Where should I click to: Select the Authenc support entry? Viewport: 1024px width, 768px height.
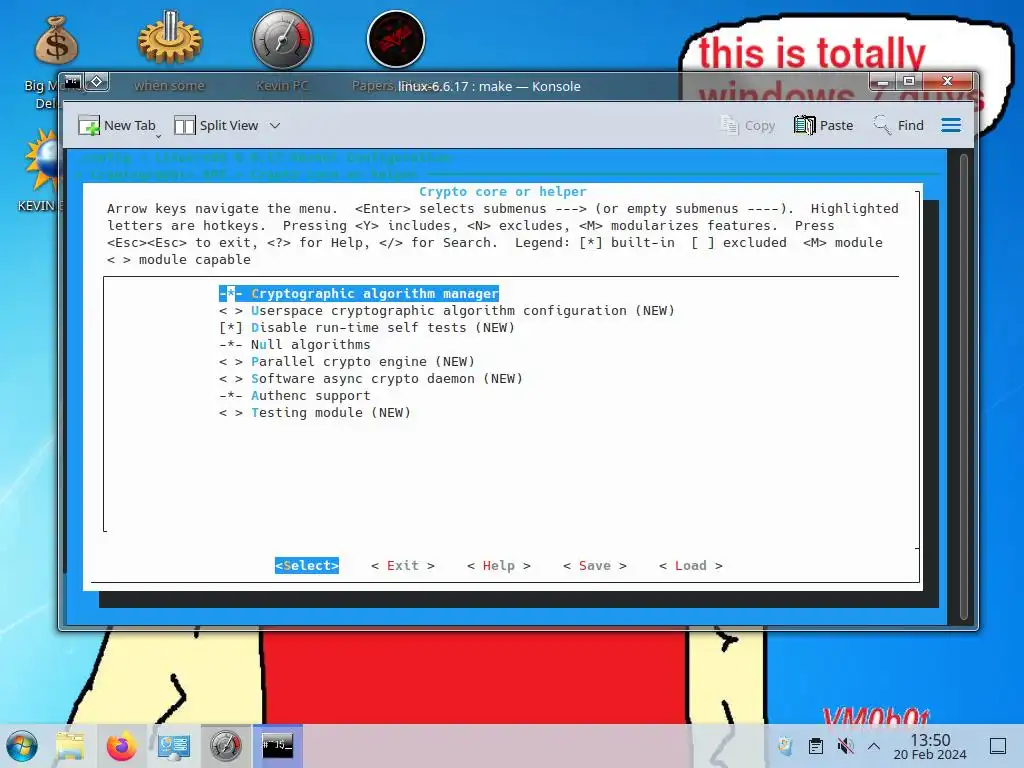295,396
